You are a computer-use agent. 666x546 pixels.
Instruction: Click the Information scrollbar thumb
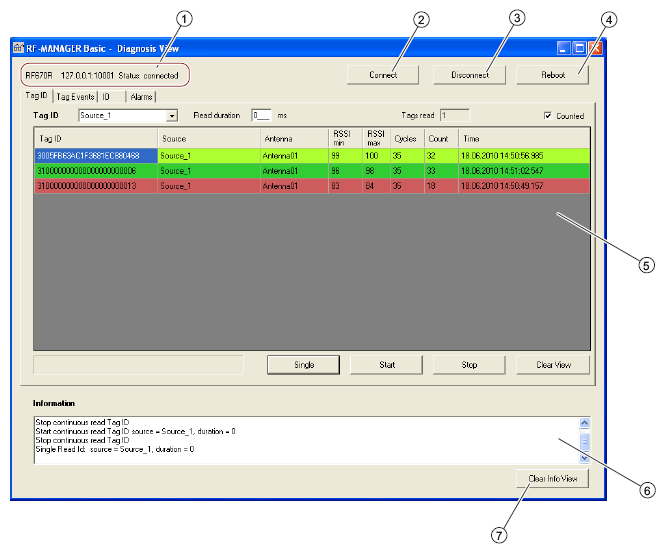point(584,441)
